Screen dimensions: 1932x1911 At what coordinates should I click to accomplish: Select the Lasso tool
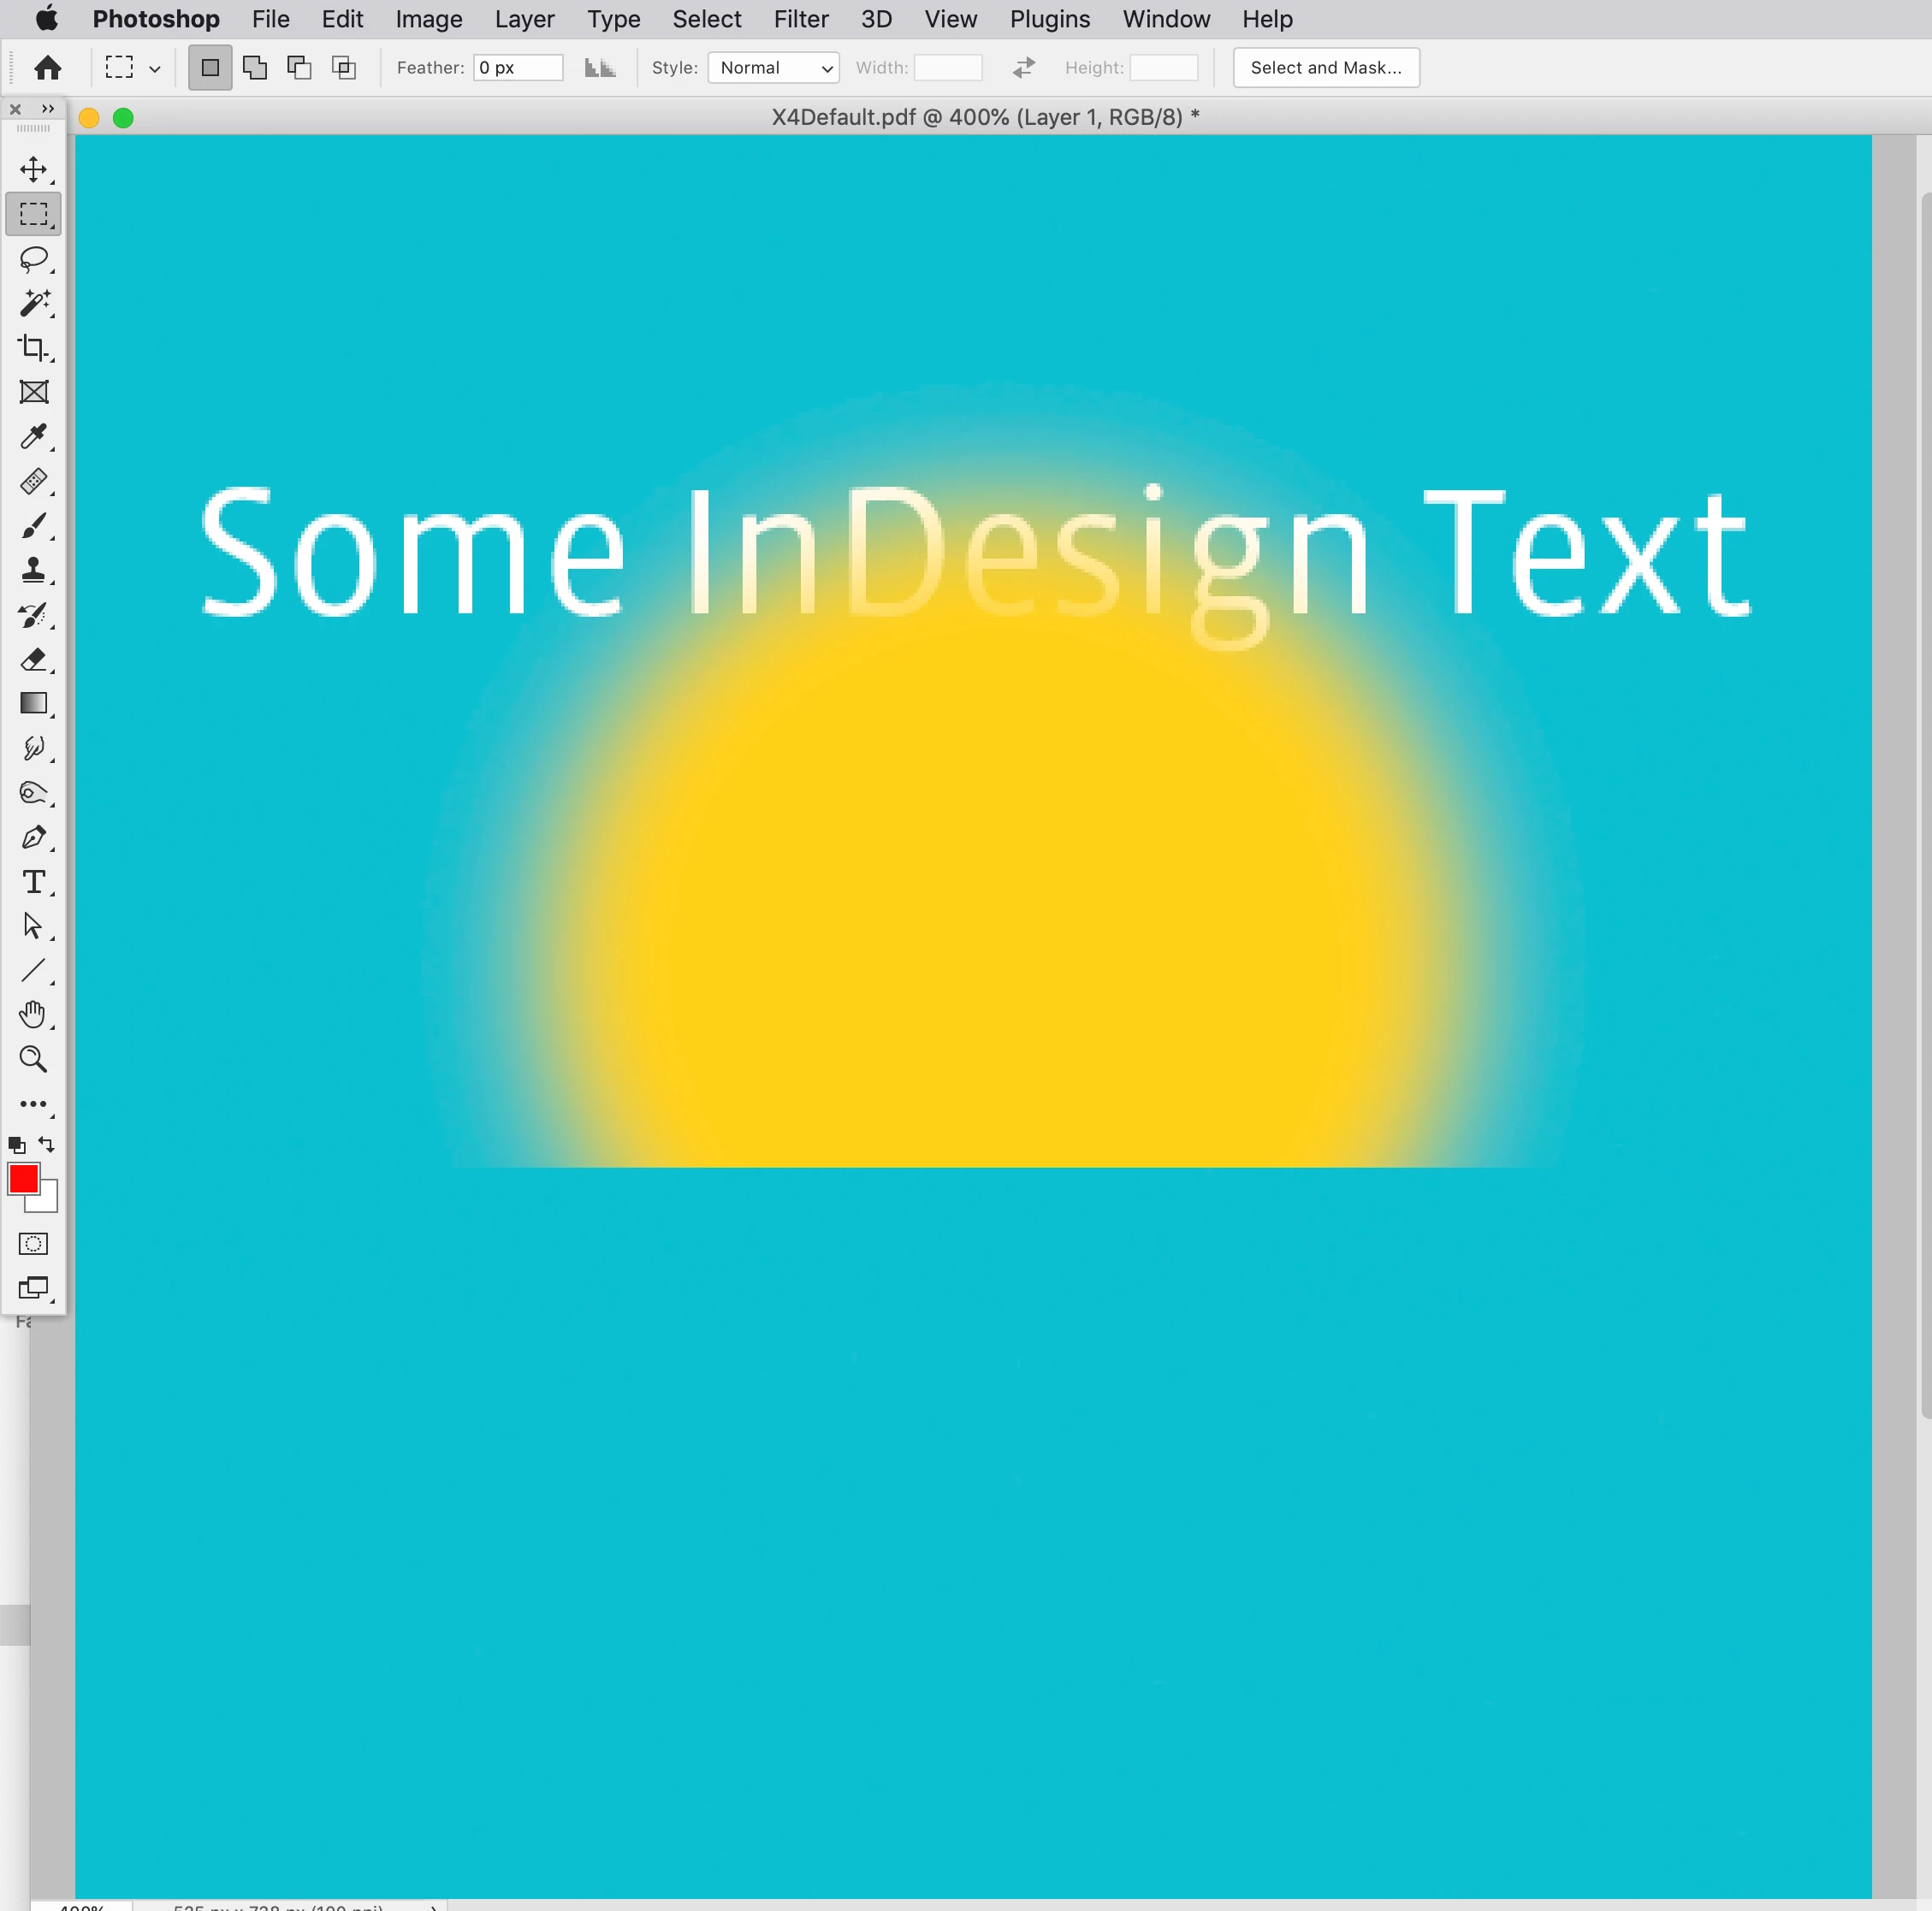point(33,259)
